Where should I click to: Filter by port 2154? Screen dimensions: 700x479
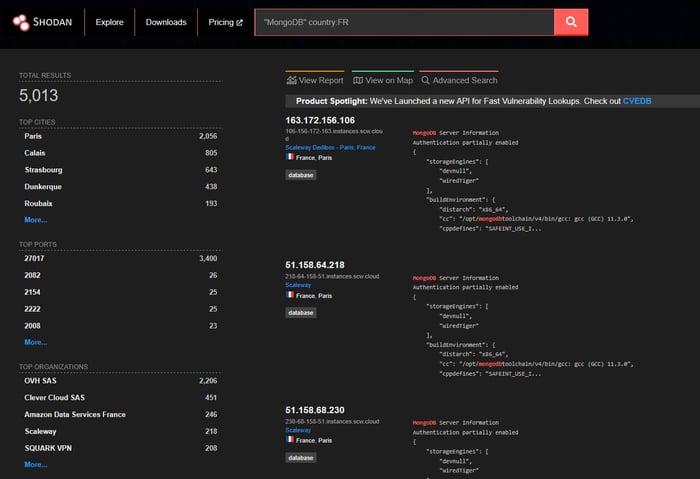[32, 292]
